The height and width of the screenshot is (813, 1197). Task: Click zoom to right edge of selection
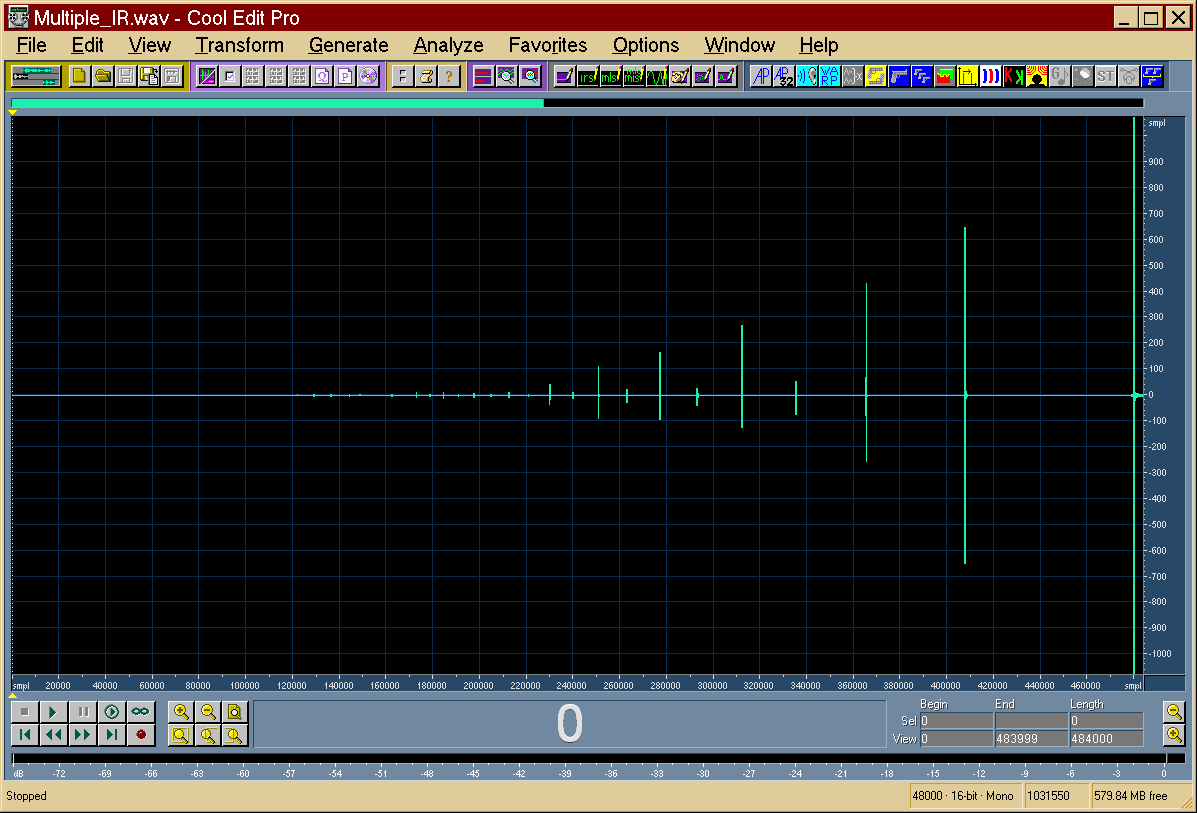point(234,734)
